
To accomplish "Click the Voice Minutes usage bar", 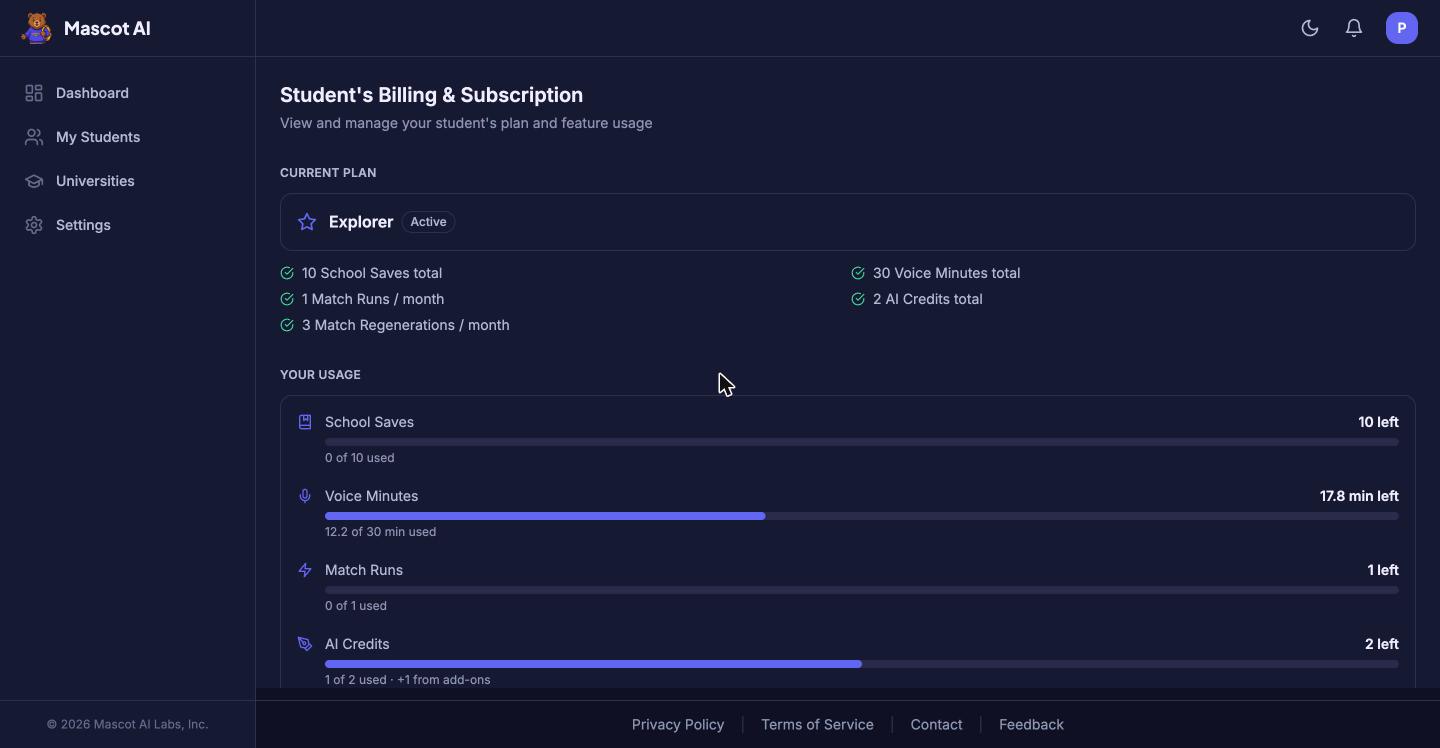I will pyautogui.click(x=862, y=516).
